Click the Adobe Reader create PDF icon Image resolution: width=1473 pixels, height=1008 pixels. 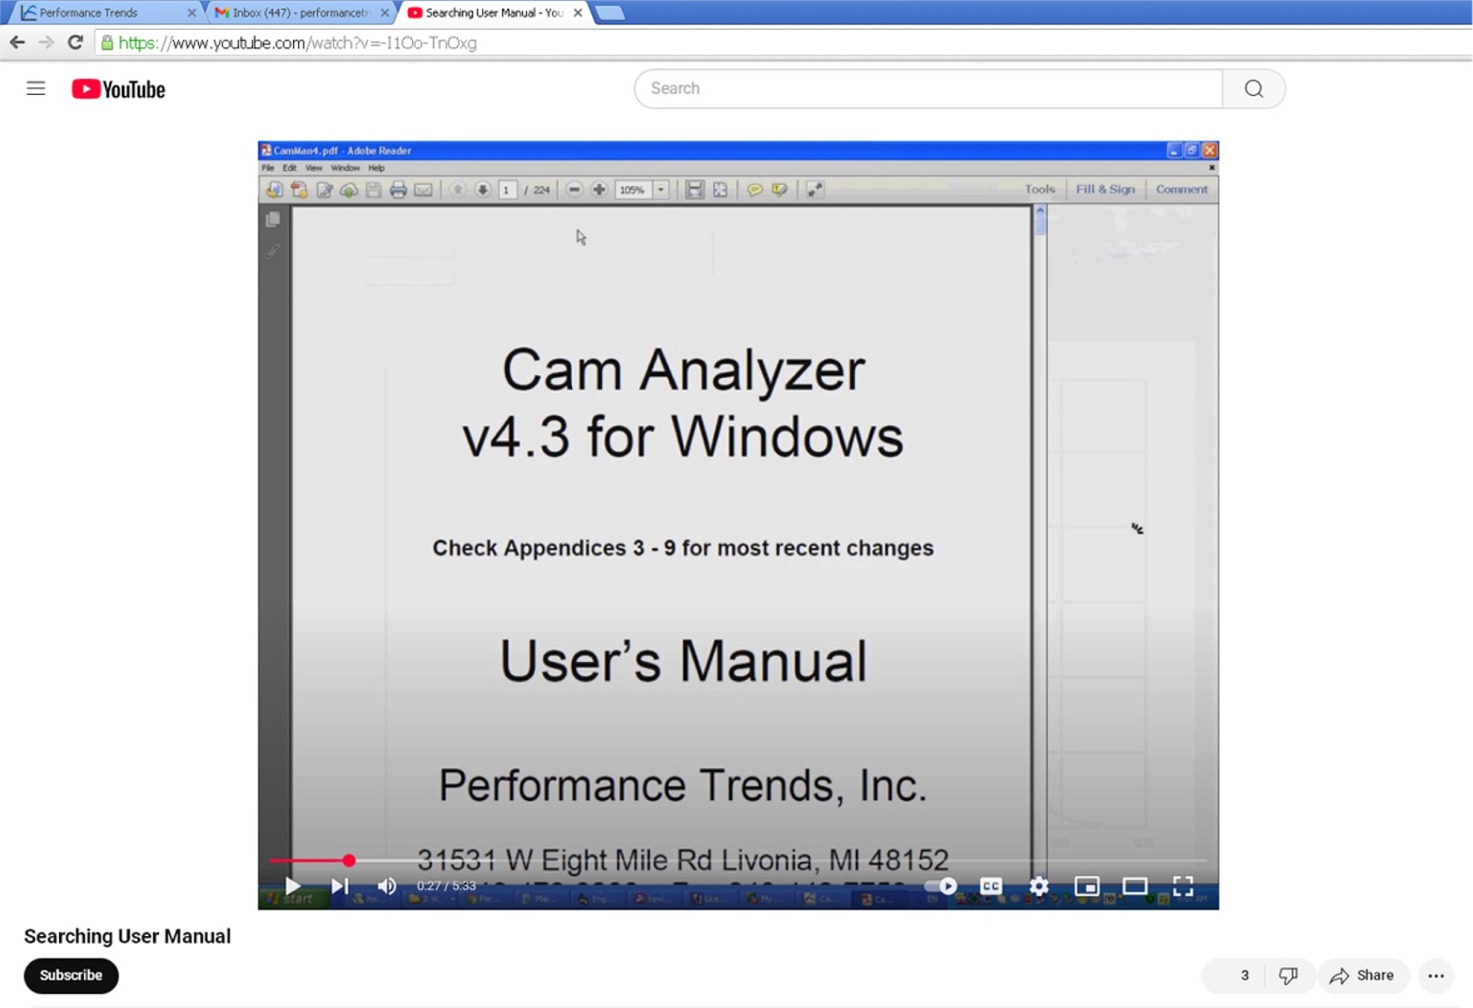299,190
